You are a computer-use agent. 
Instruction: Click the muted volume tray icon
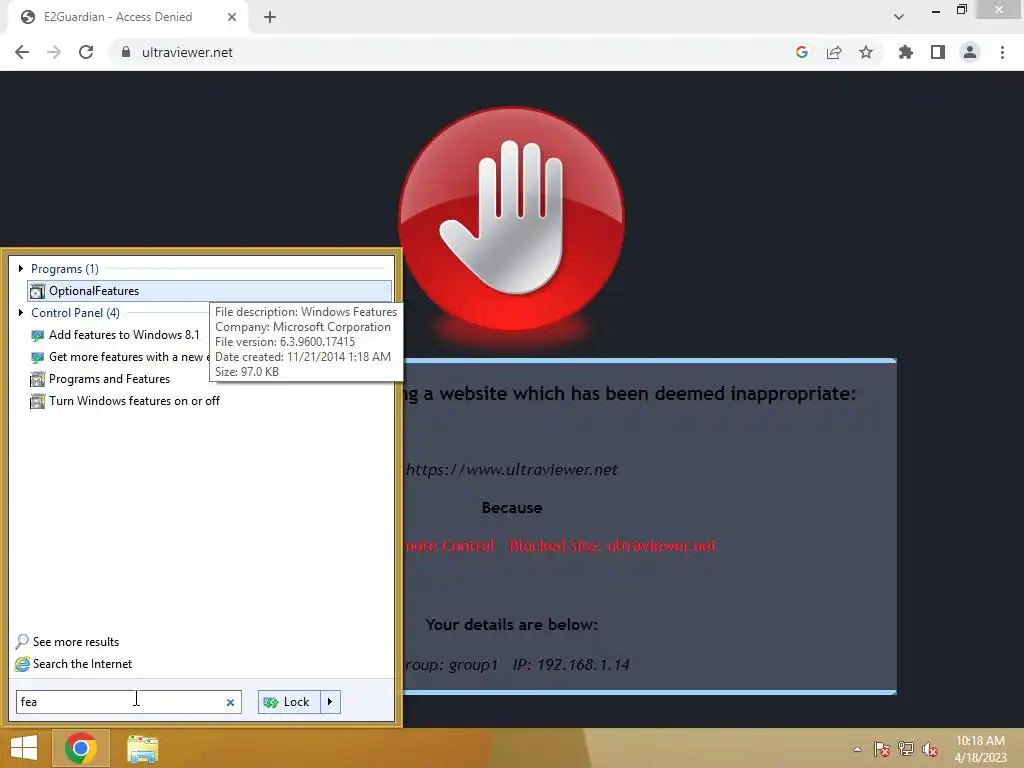click(x=930, y=749)
